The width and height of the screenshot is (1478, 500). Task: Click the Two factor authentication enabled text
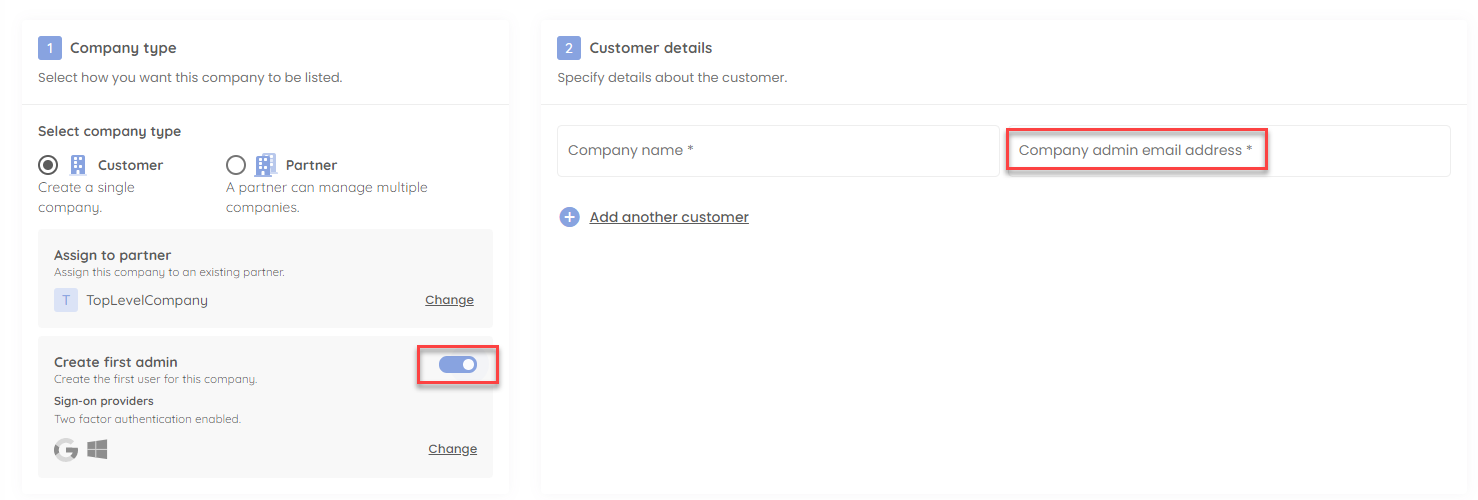[x=147, y=419]
